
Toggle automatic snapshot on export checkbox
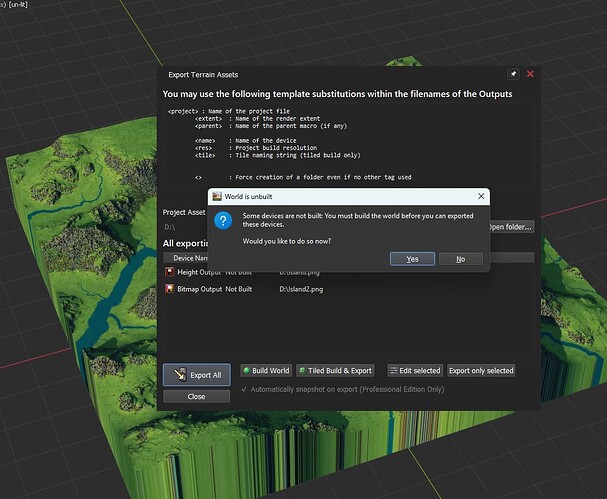(x=245, y=389)
